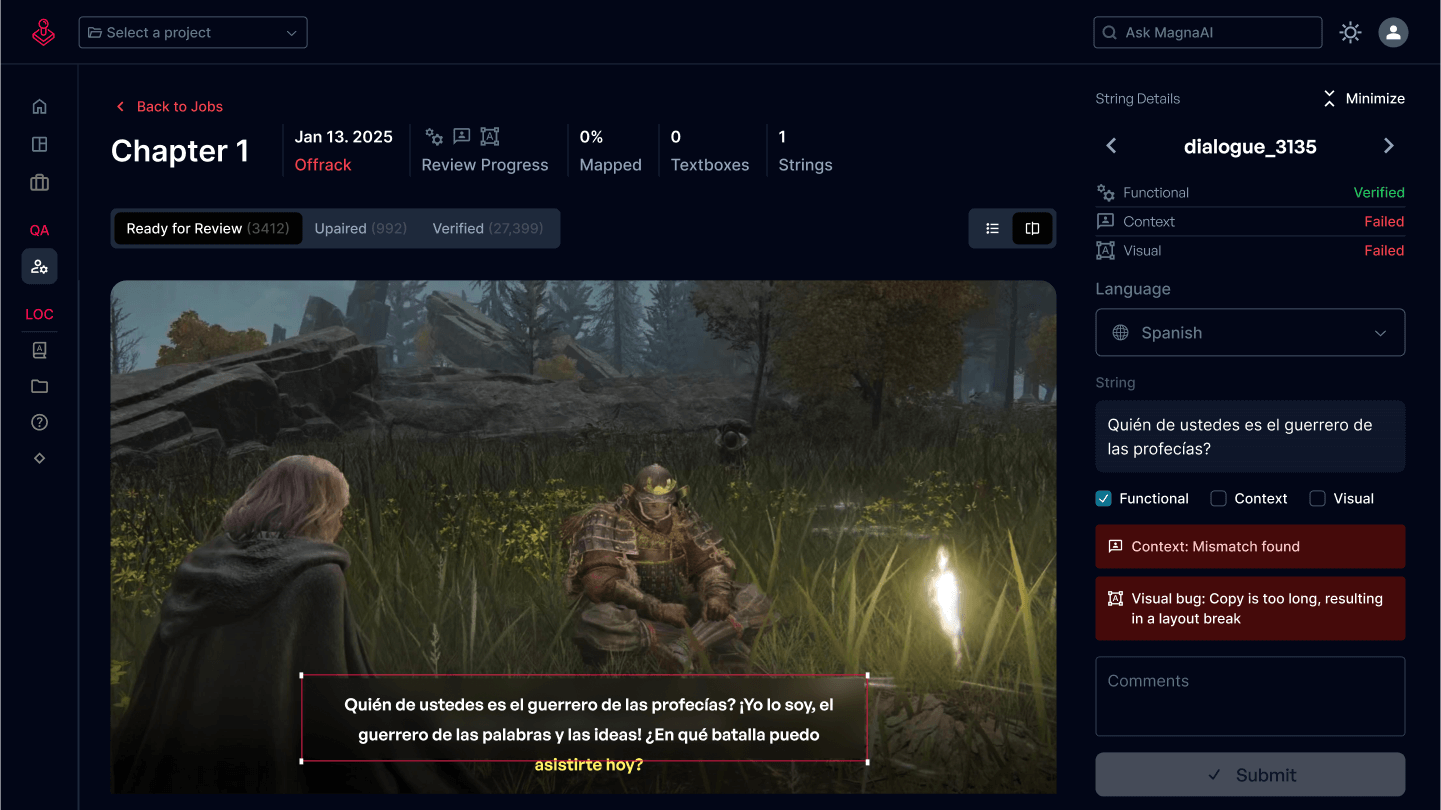
Task: Switch to list view layout icon
Action: pyautogui.click(x=992, y=228)
